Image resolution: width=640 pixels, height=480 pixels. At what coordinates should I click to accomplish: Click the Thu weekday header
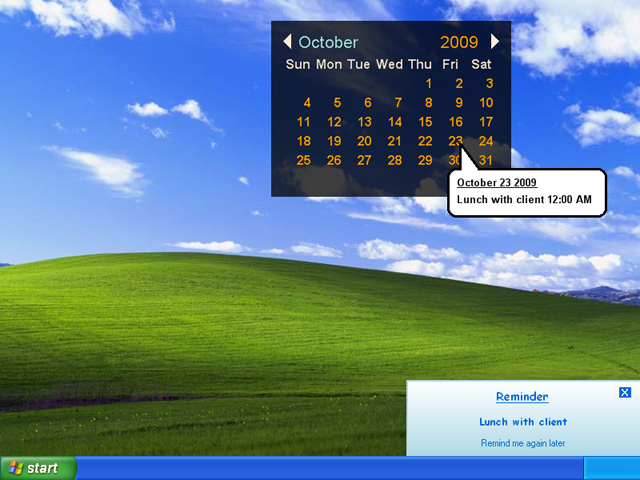click(420, 64)
